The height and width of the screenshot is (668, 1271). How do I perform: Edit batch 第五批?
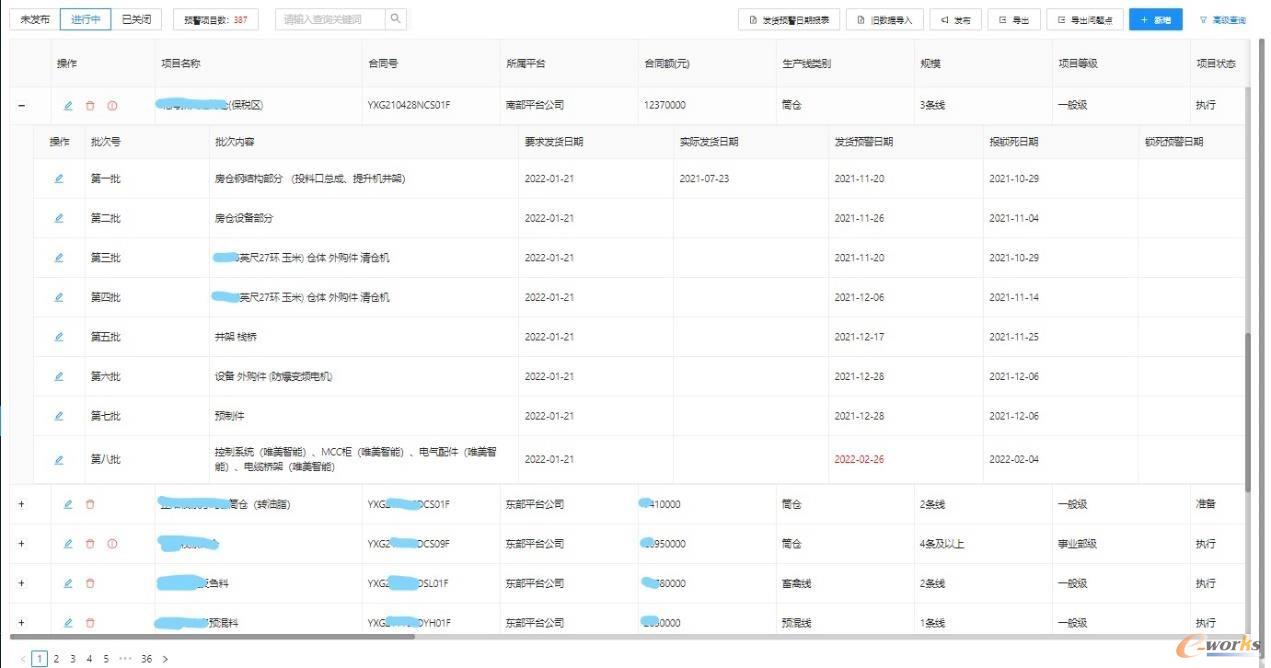pos(59,337)
